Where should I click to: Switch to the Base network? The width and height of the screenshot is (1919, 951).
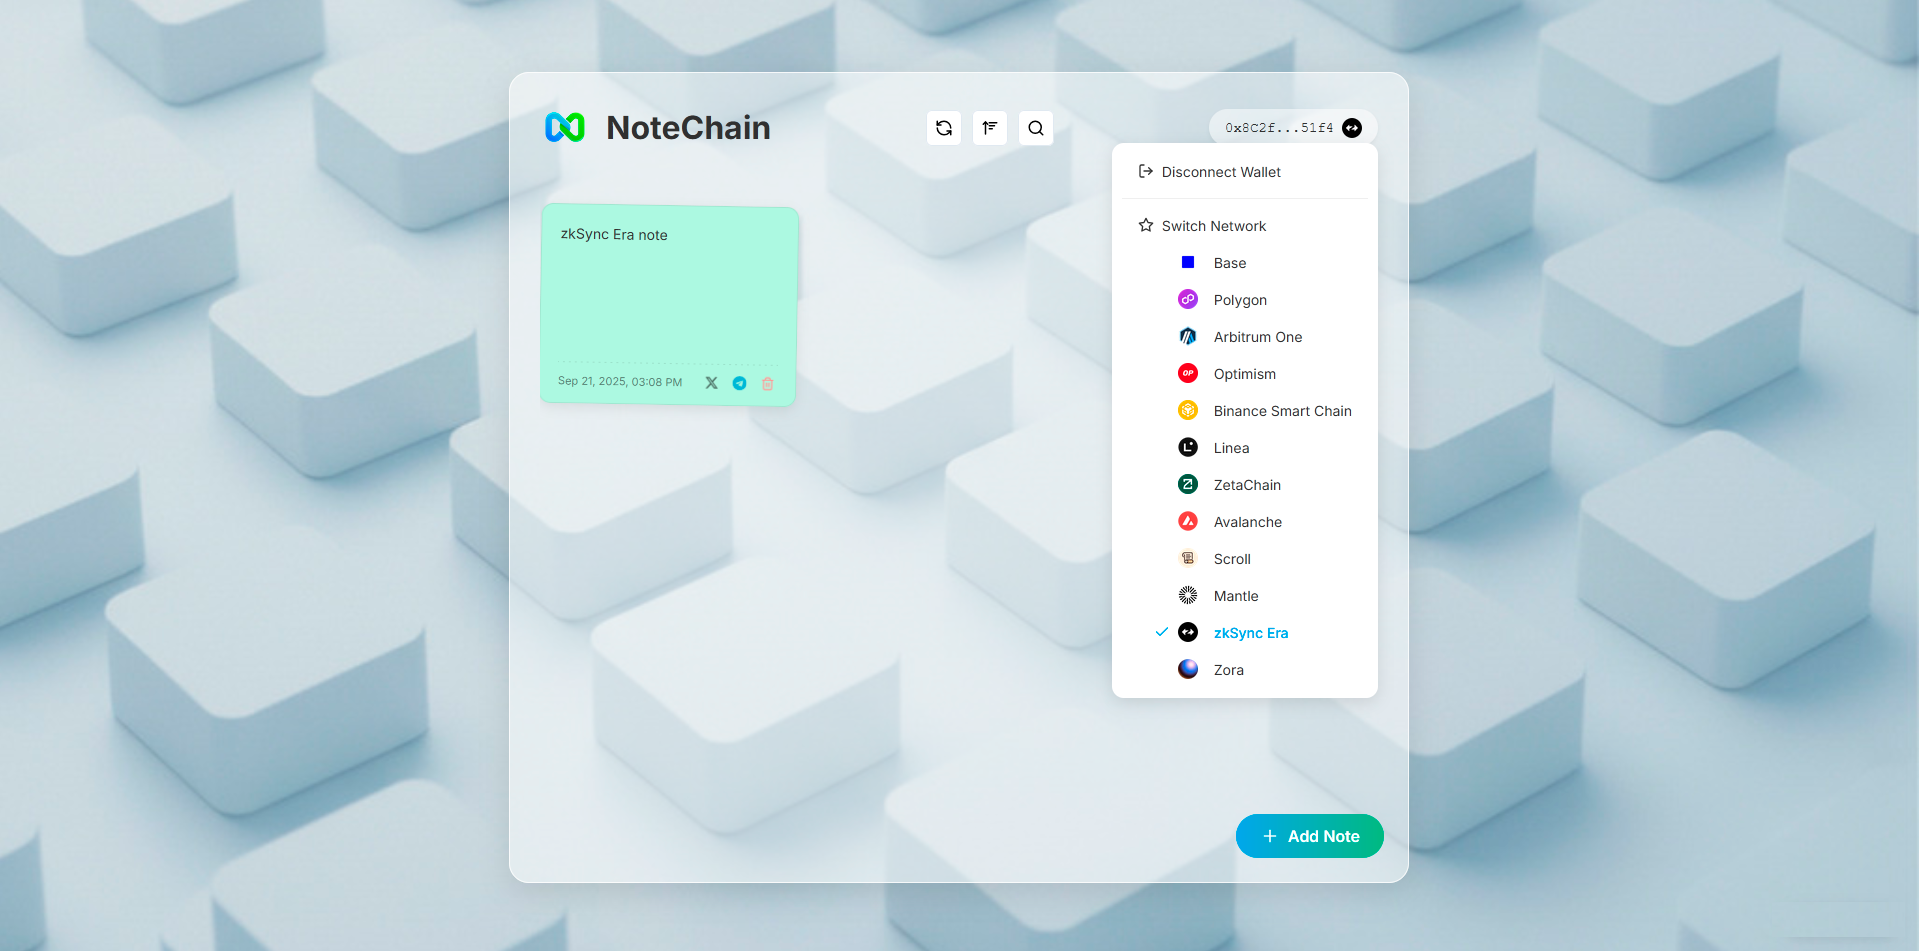point(1229,262)
